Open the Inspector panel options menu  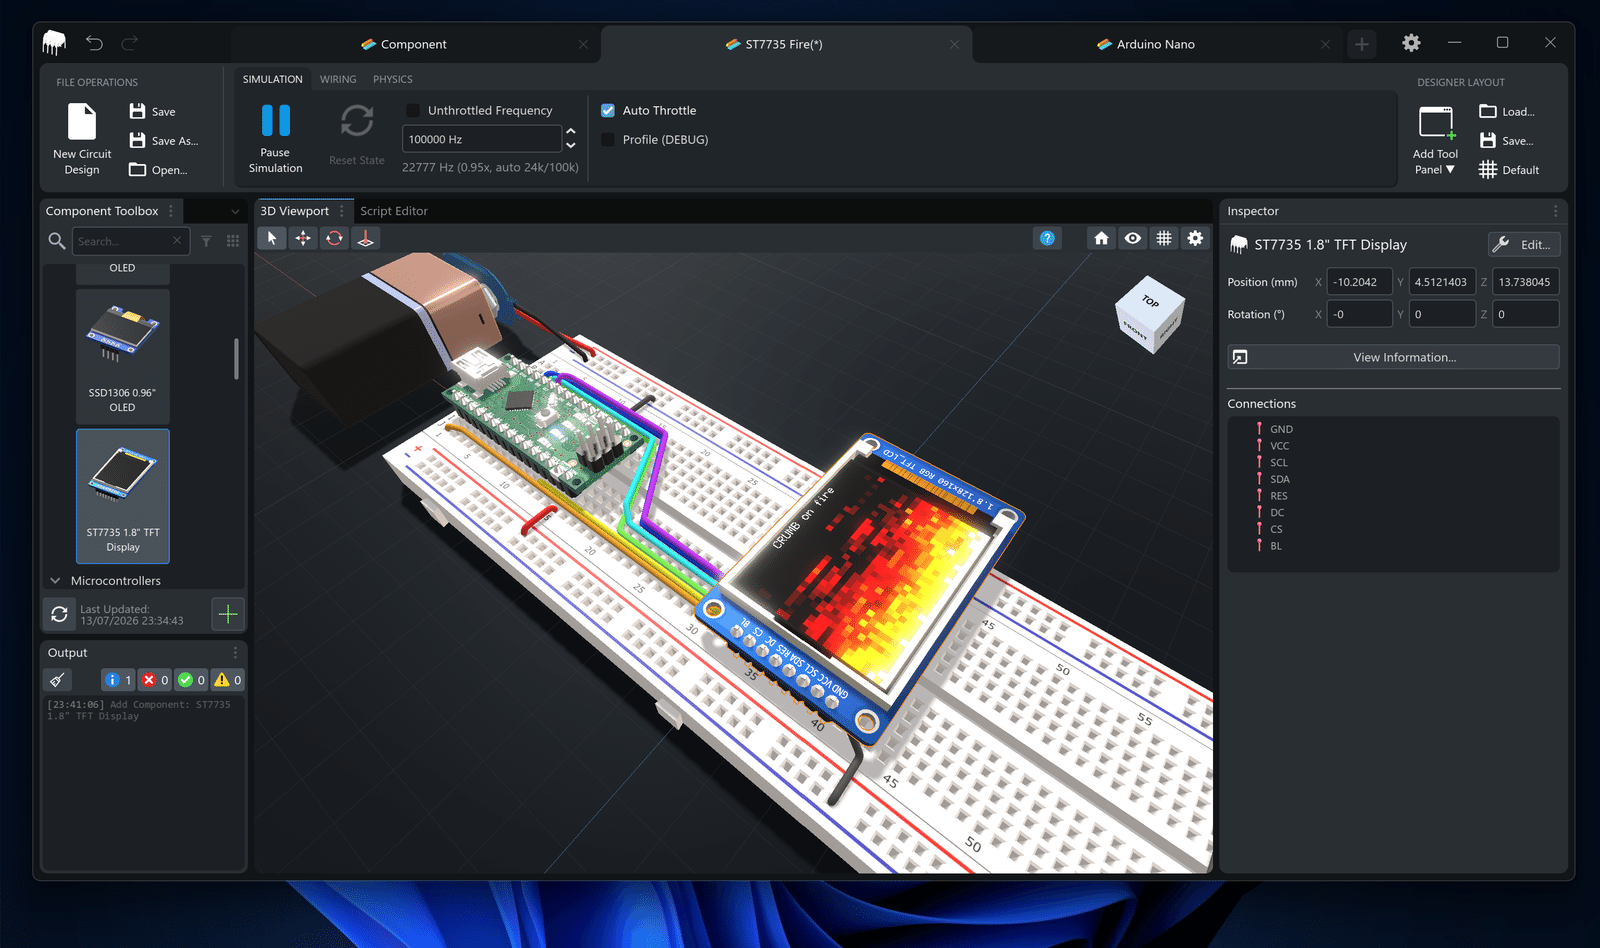click(1555, 211)
